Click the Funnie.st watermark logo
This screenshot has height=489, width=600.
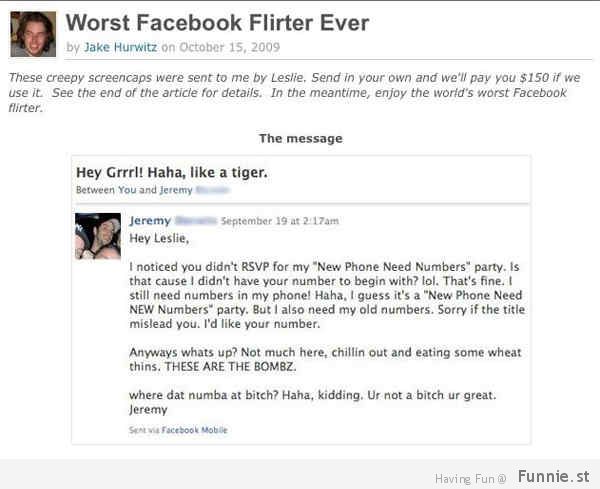pos(553,478)
